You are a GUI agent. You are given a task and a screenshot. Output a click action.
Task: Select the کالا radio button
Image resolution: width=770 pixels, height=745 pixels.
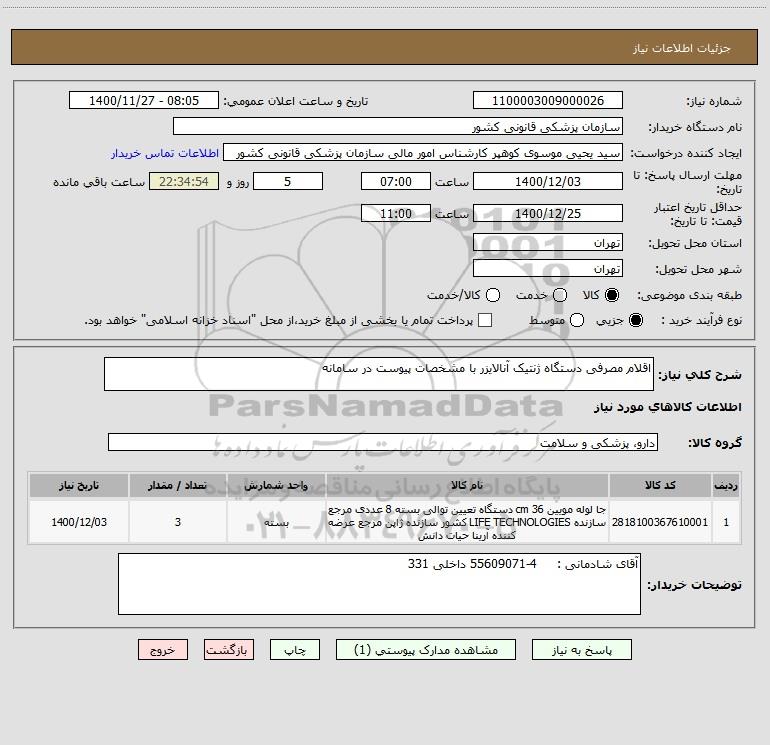click(x=612, y=295)
